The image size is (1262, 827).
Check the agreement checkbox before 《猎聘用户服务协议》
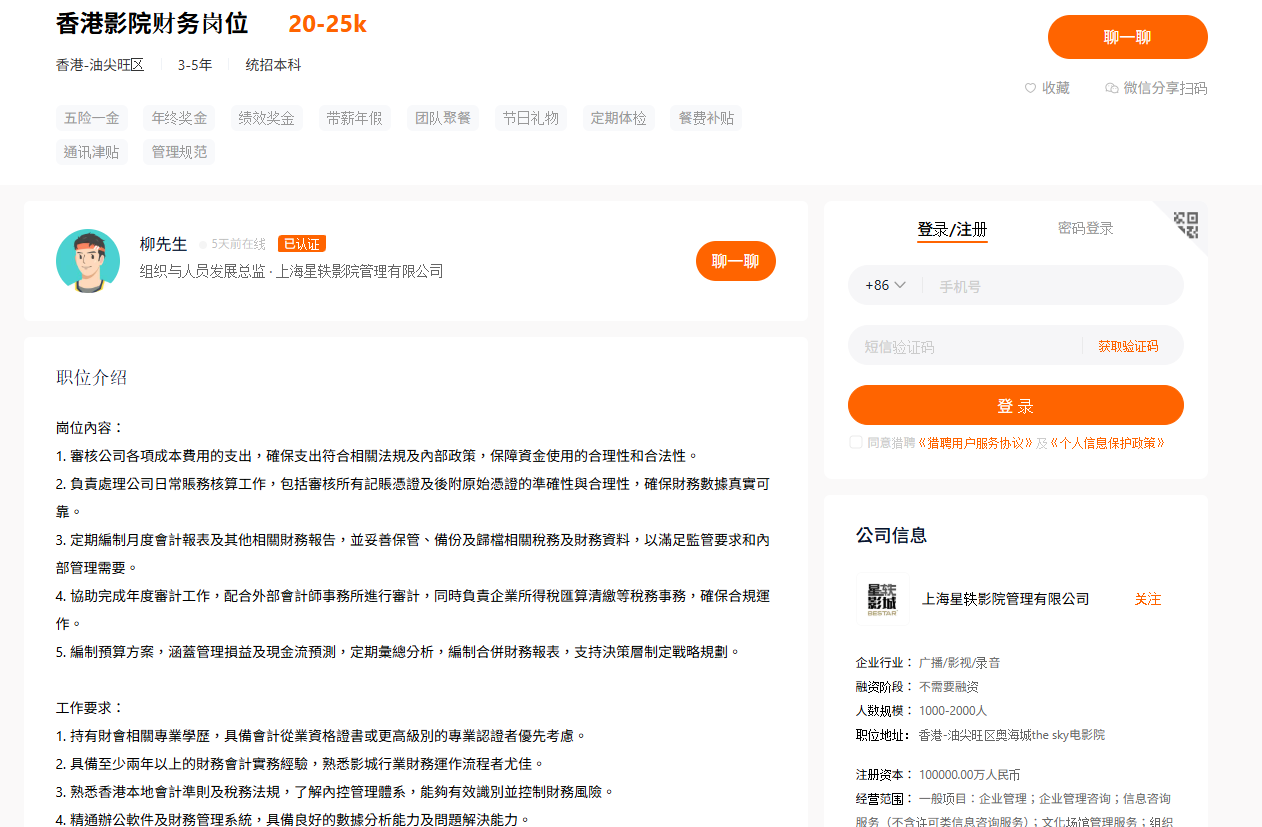[x=856, y=442]
